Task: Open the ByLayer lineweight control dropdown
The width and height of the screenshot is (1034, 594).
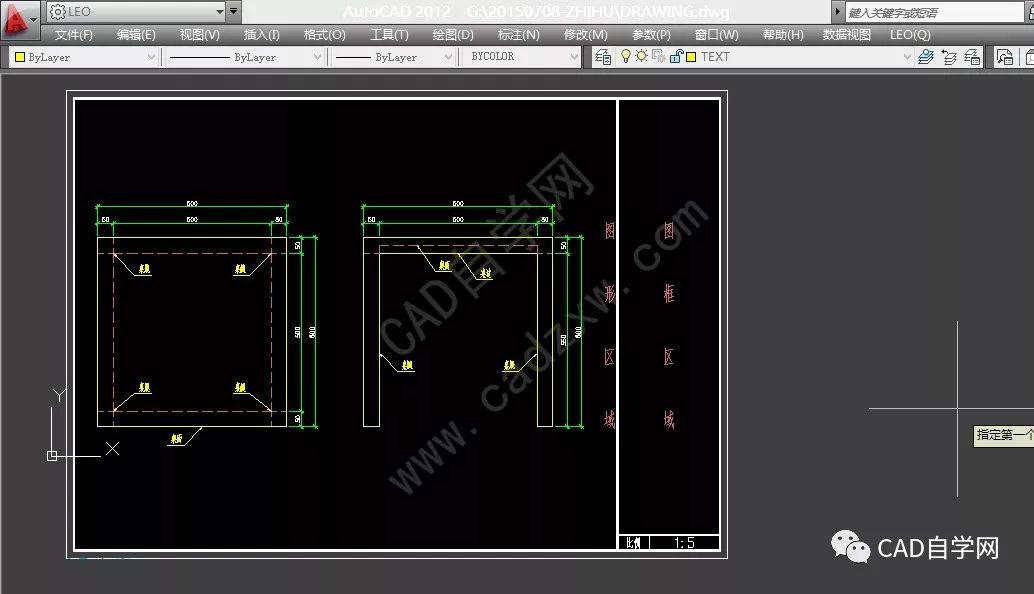Action: (x=394, y=57)
